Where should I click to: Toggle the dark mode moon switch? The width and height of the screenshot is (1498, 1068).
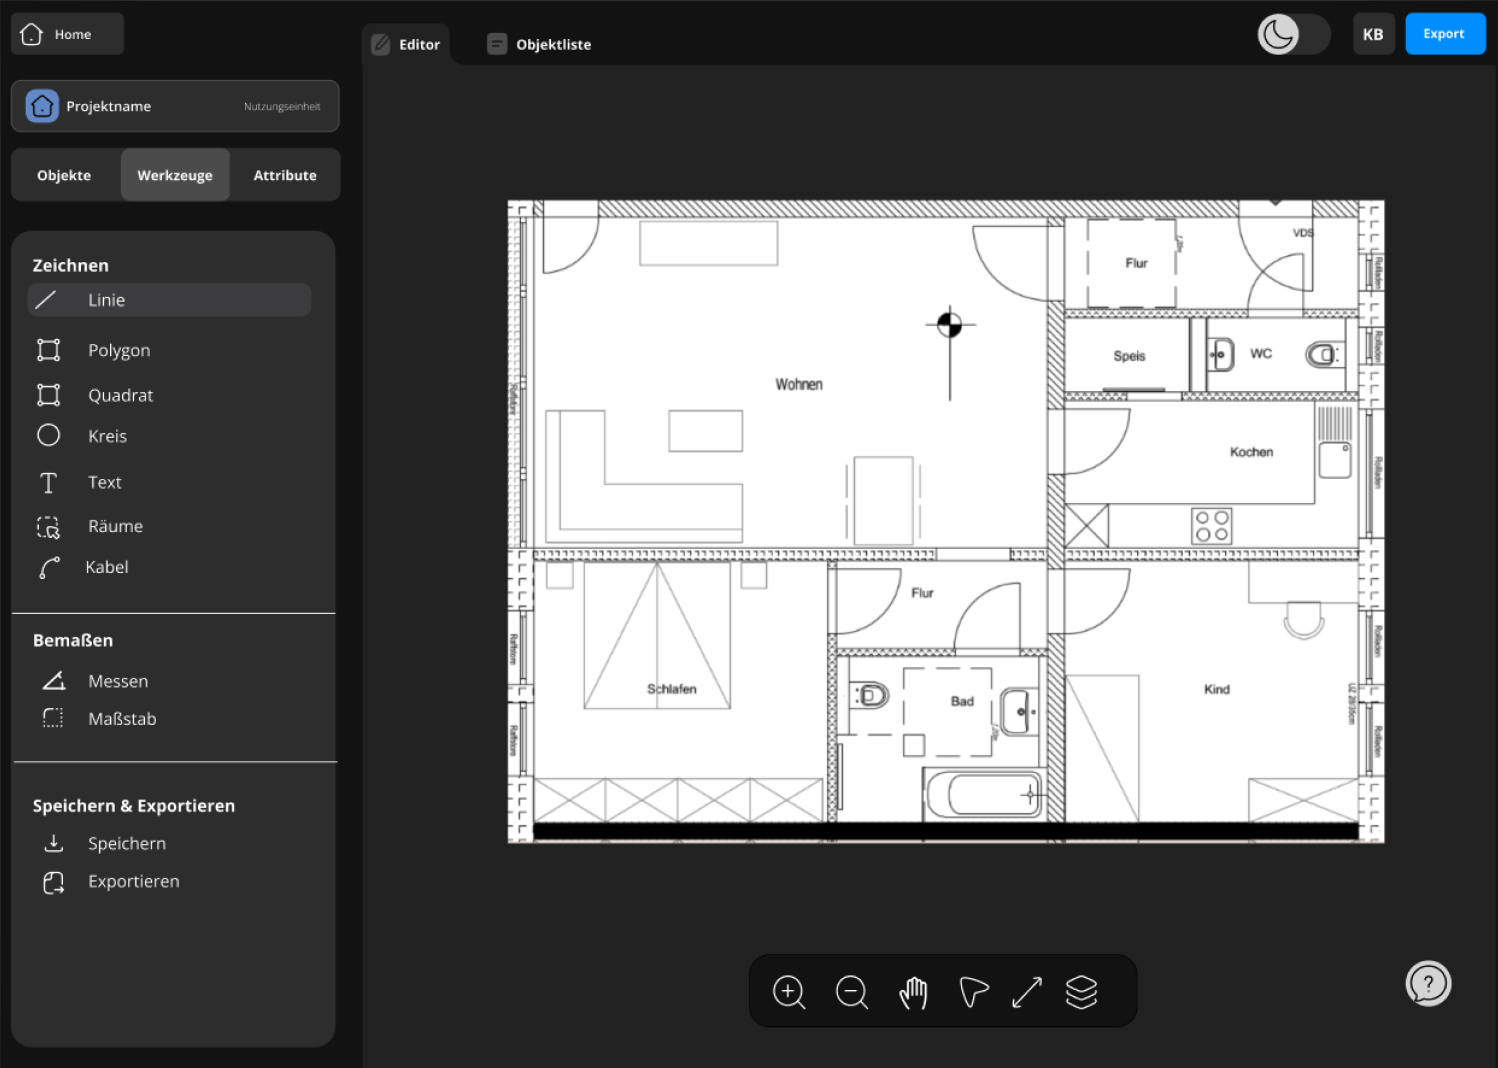[1293, 34]
